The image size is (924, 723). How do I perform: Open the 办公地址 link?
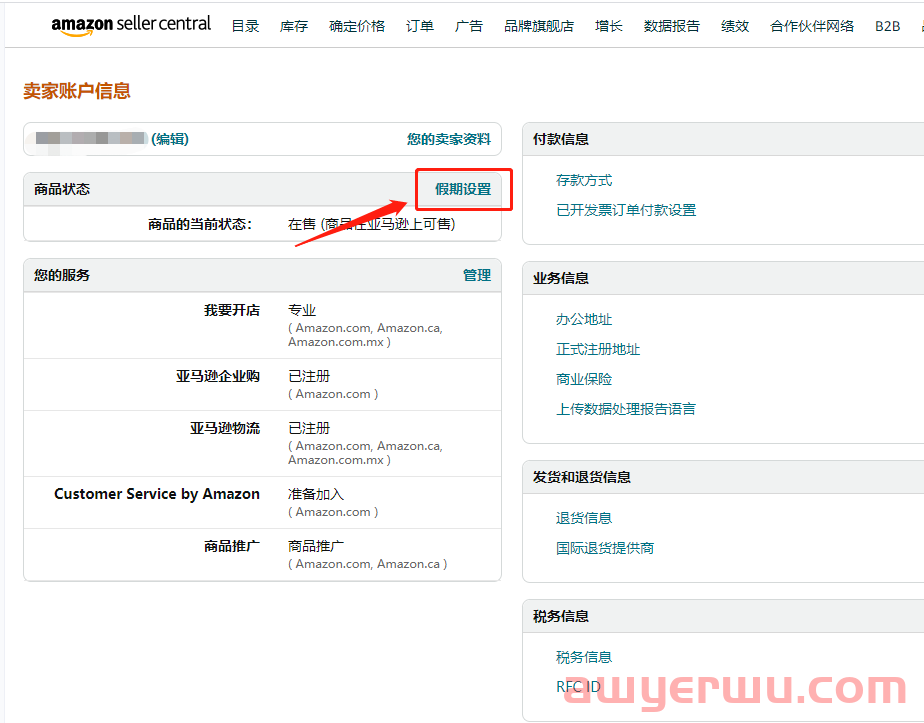click(x=584, y=320)
